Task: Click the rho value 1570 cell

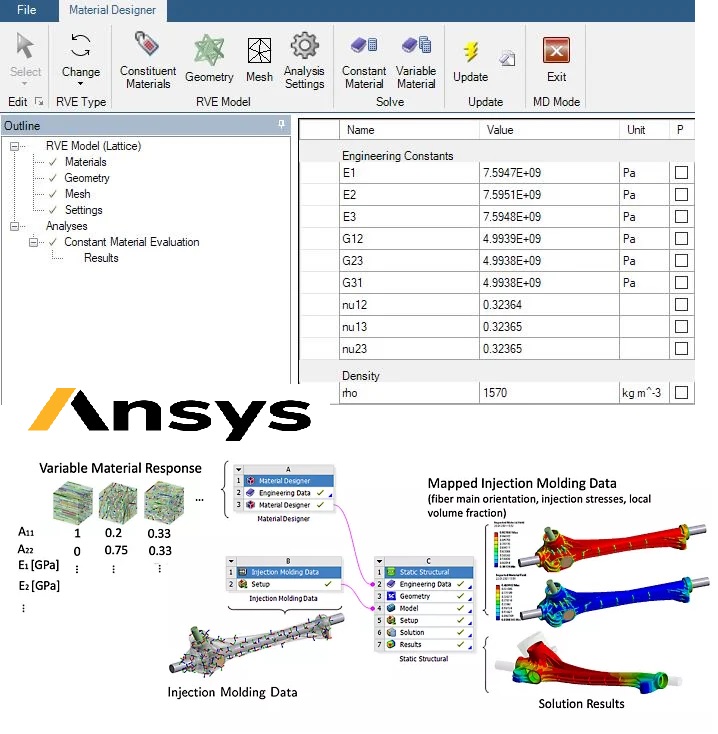Action: pos(549,393)
